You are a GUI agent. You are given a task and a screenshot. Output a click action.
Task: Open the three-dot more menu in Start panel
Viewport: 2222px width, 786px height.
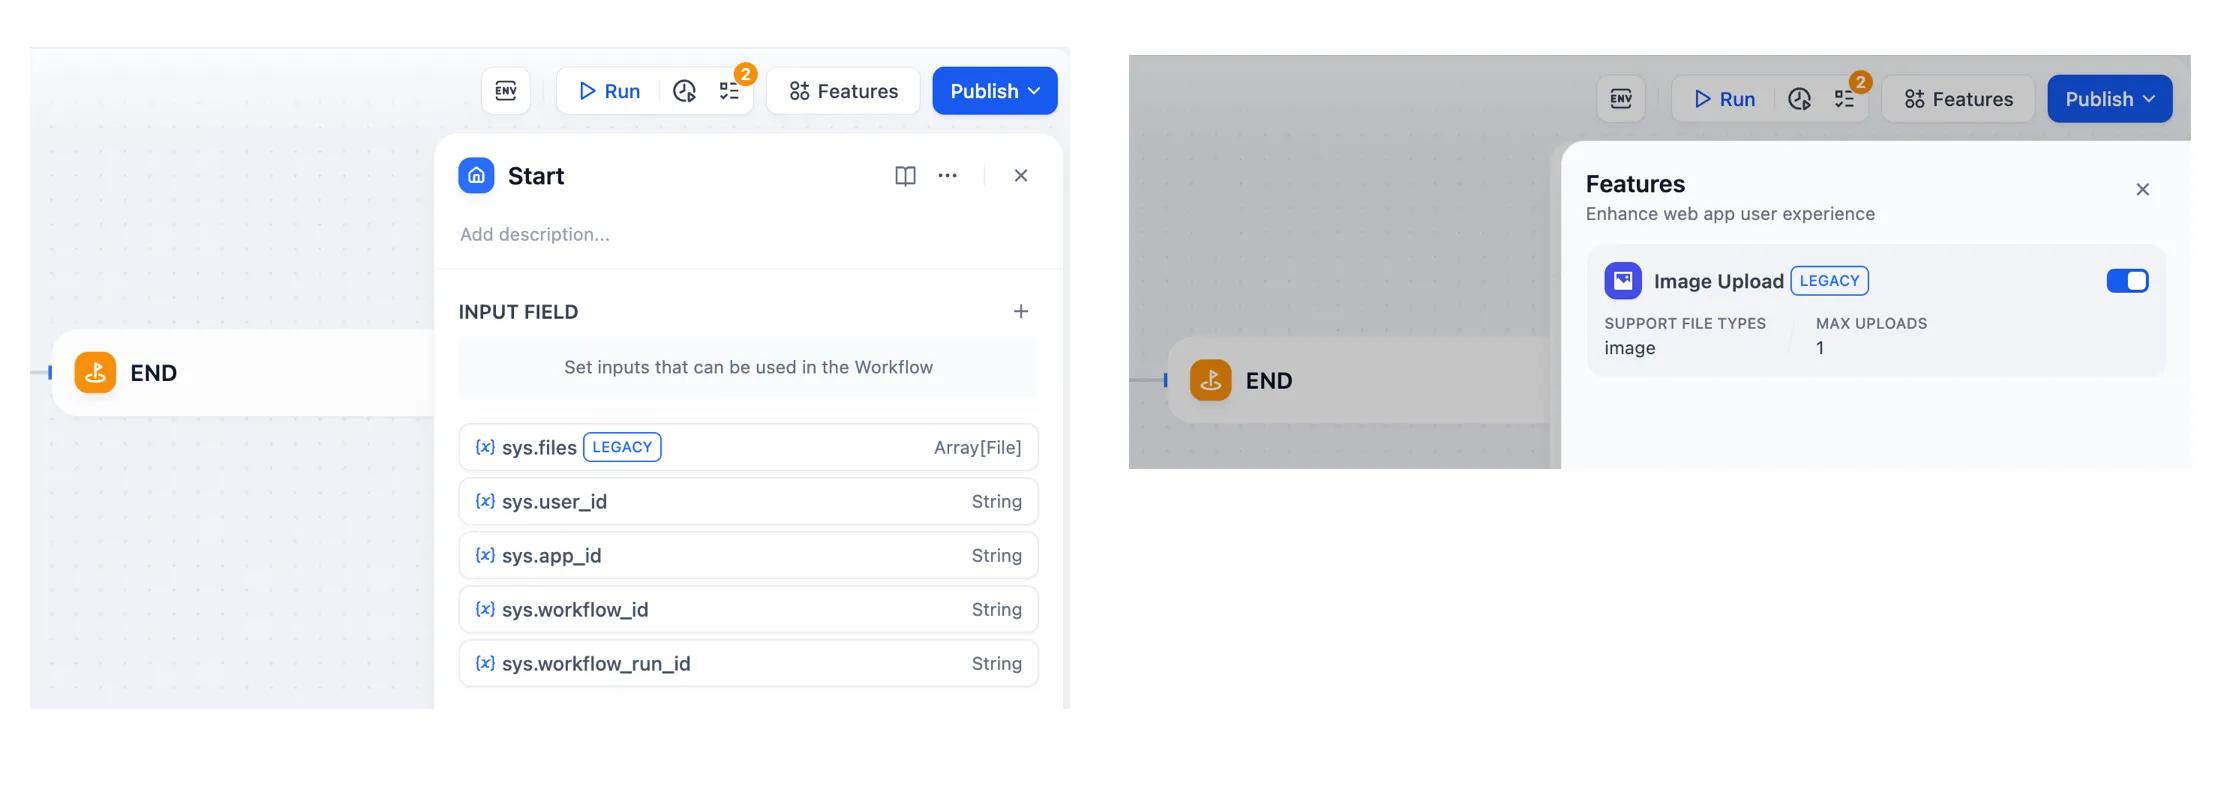tap(947, 176)
